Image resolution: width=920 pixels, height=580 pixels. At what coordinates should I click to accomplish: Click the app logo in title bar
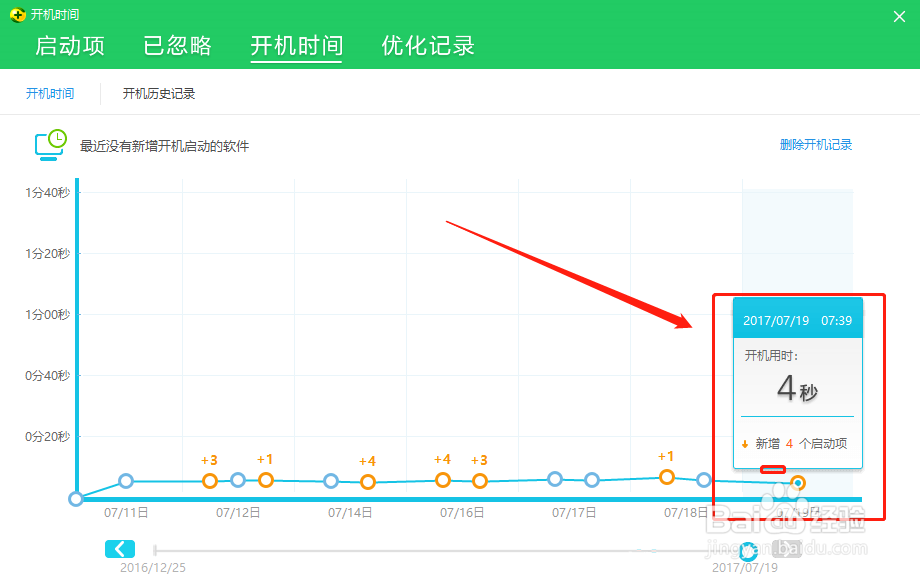16,15
